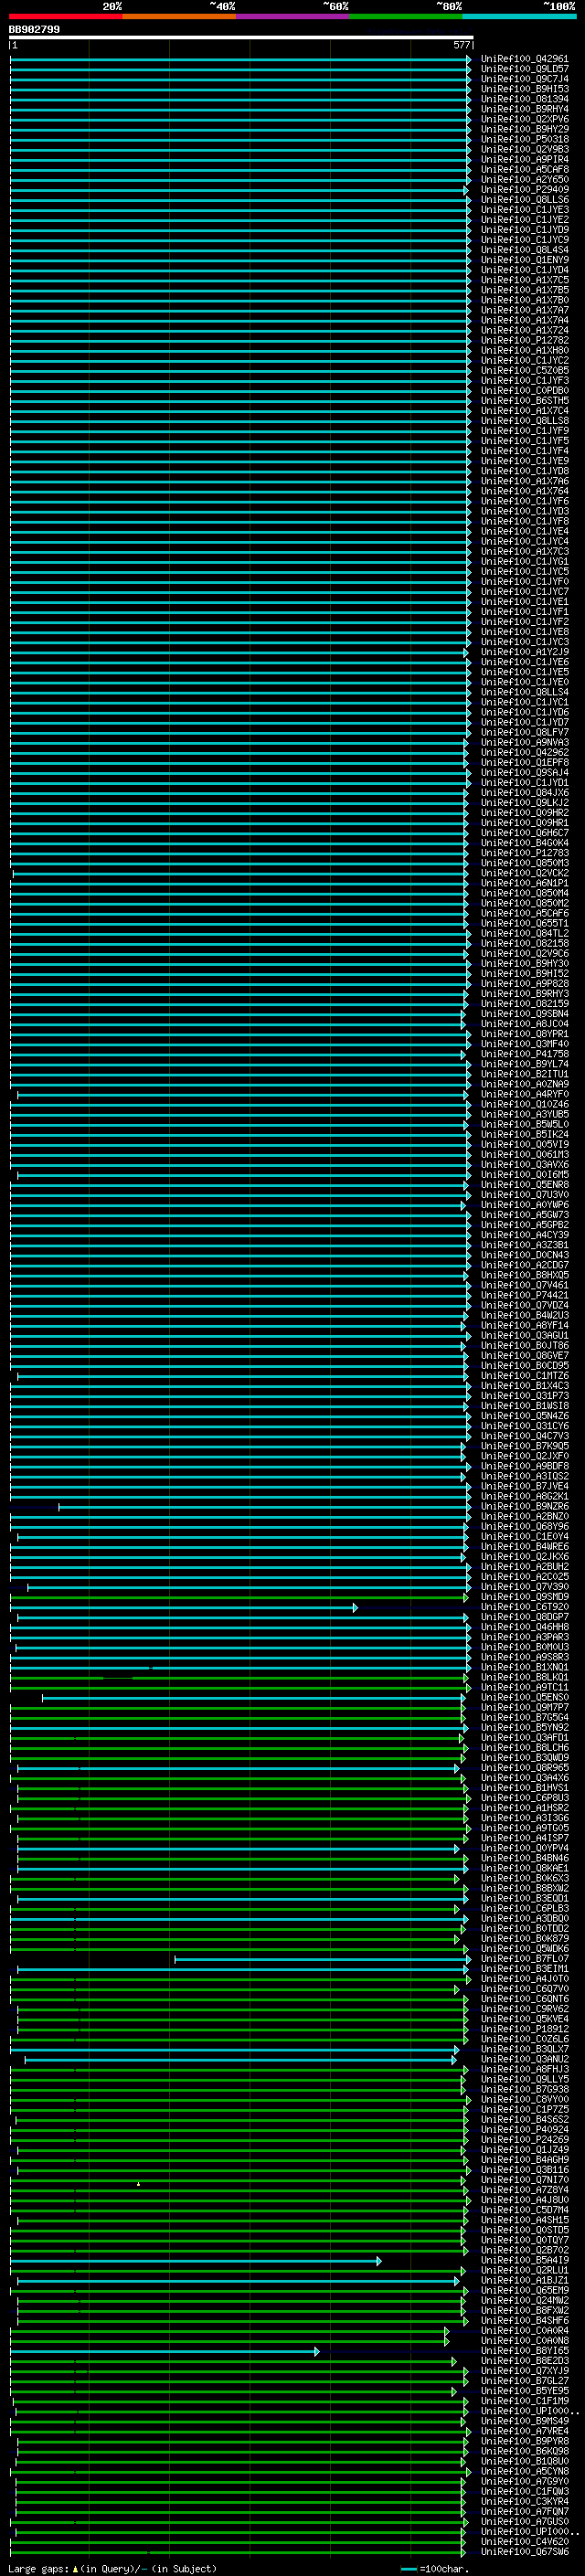Select hit label UniRef100_Q8L4S4
585x2576 pixels.
coord(524,251)
